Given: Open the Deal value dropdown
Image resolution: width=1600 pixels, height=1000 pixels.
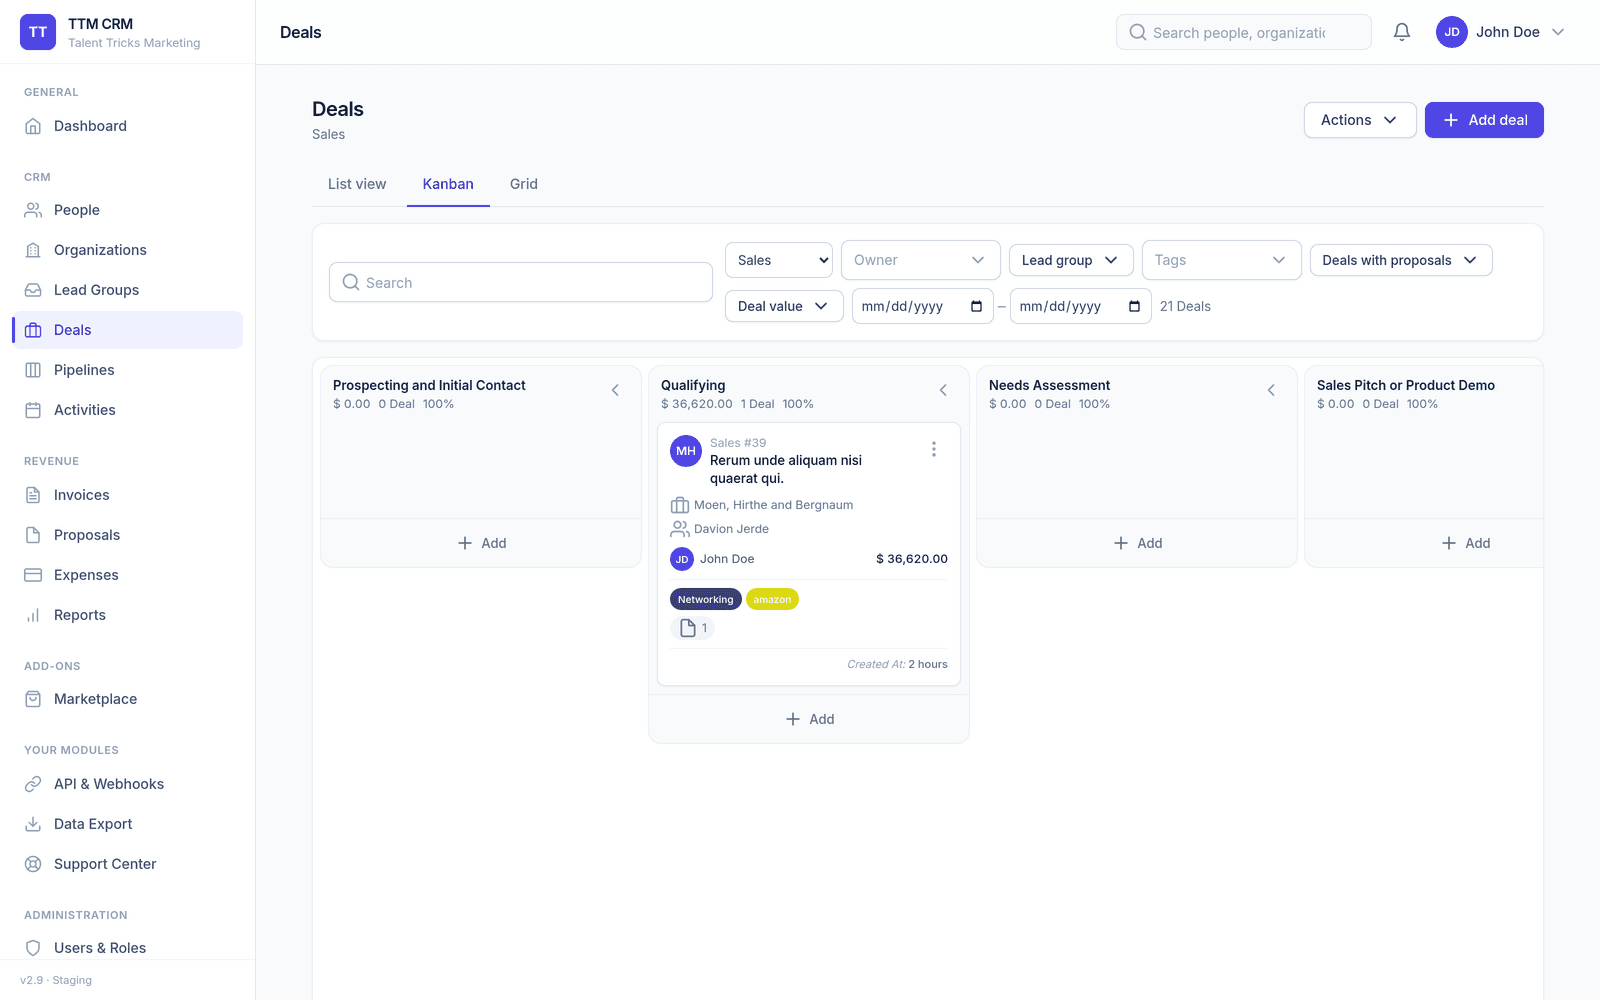Looking at the screenshot, I should pos(784,306).
